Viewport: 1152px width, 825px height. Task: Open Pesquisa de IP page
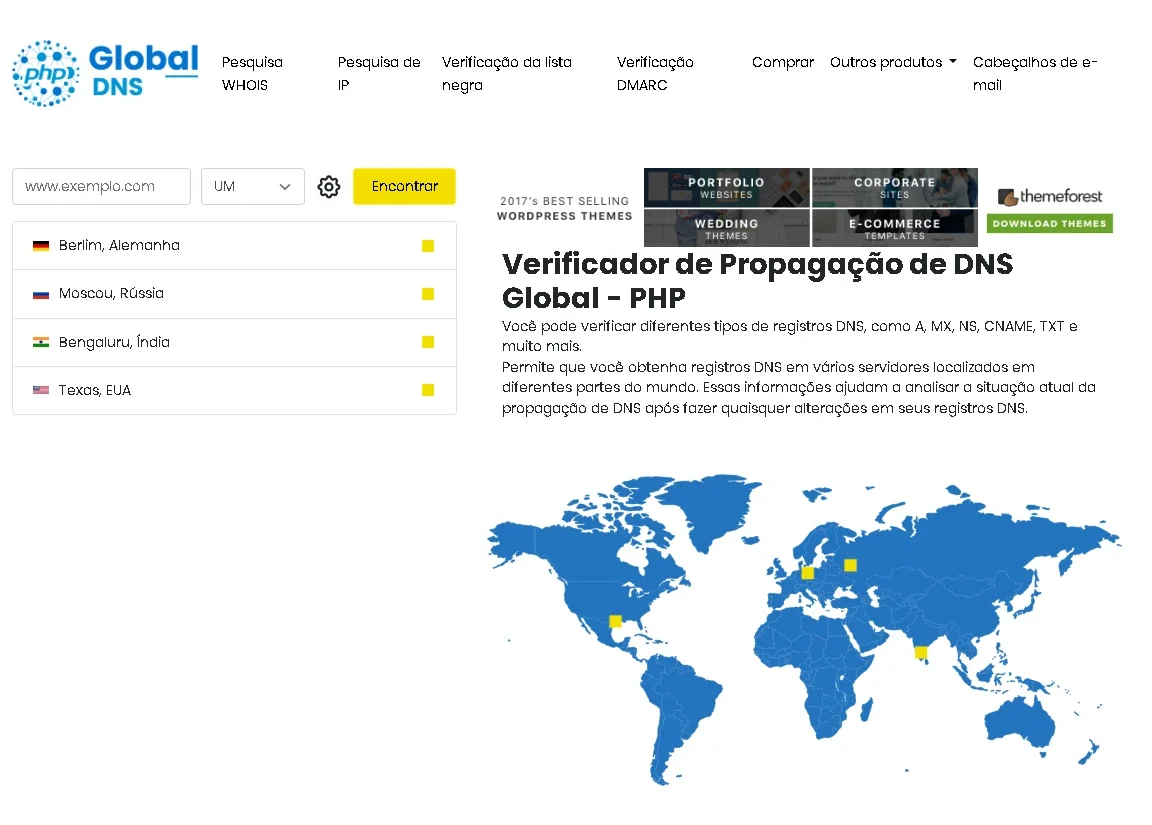pos(378,73)
